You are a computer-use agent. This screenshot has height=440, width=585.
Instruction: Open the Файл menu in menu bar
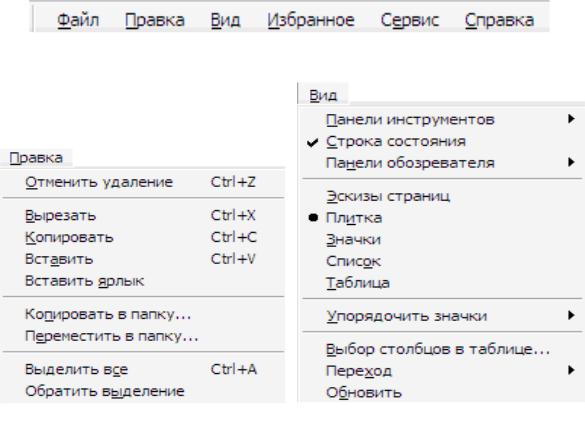tap(78, 20)
